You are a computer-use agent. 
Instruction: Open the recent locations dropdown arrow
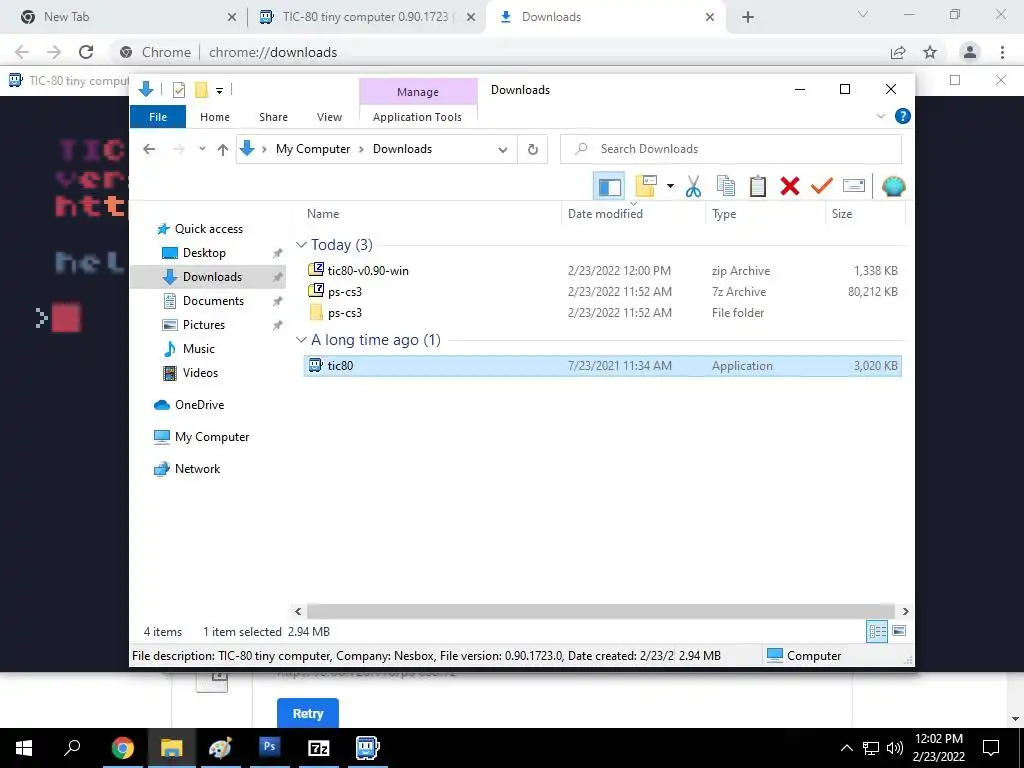click(x=202, y=149)
